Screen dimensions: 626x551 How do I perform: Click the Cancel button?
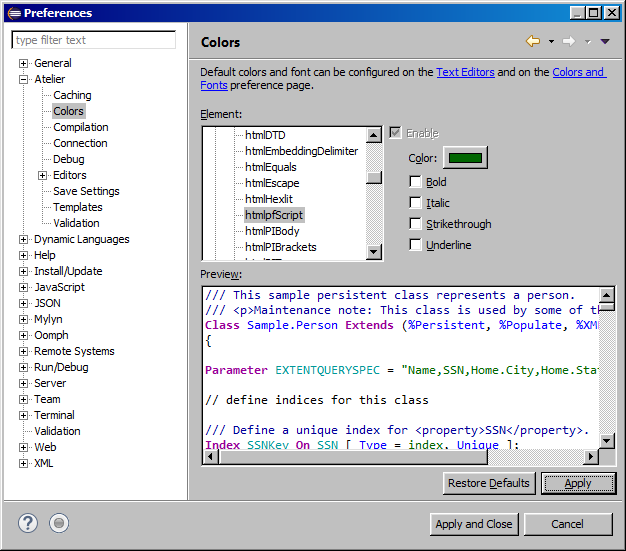point(567,524)
